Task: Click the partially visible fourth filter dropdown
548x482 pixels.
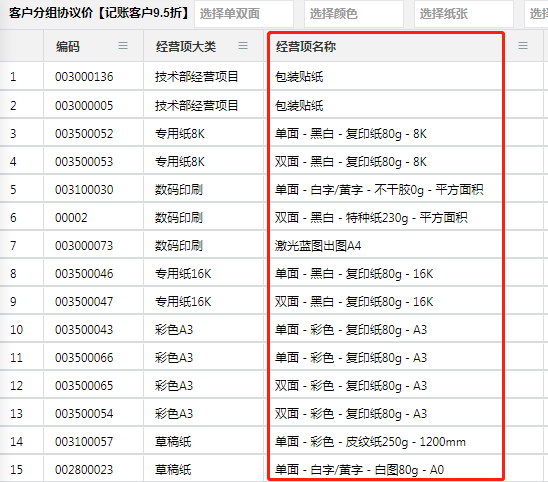Action: pyautogui.click(x=536, y=14)
